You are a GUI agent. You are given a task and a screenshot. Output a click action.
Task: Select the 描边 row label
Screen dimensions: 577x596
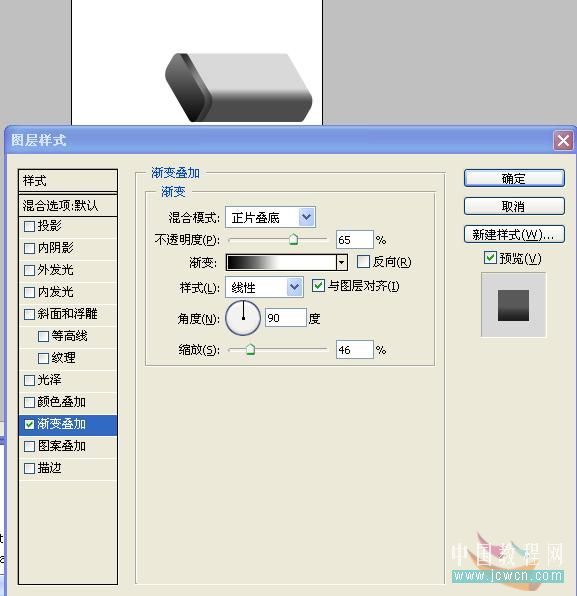point(49,468)
